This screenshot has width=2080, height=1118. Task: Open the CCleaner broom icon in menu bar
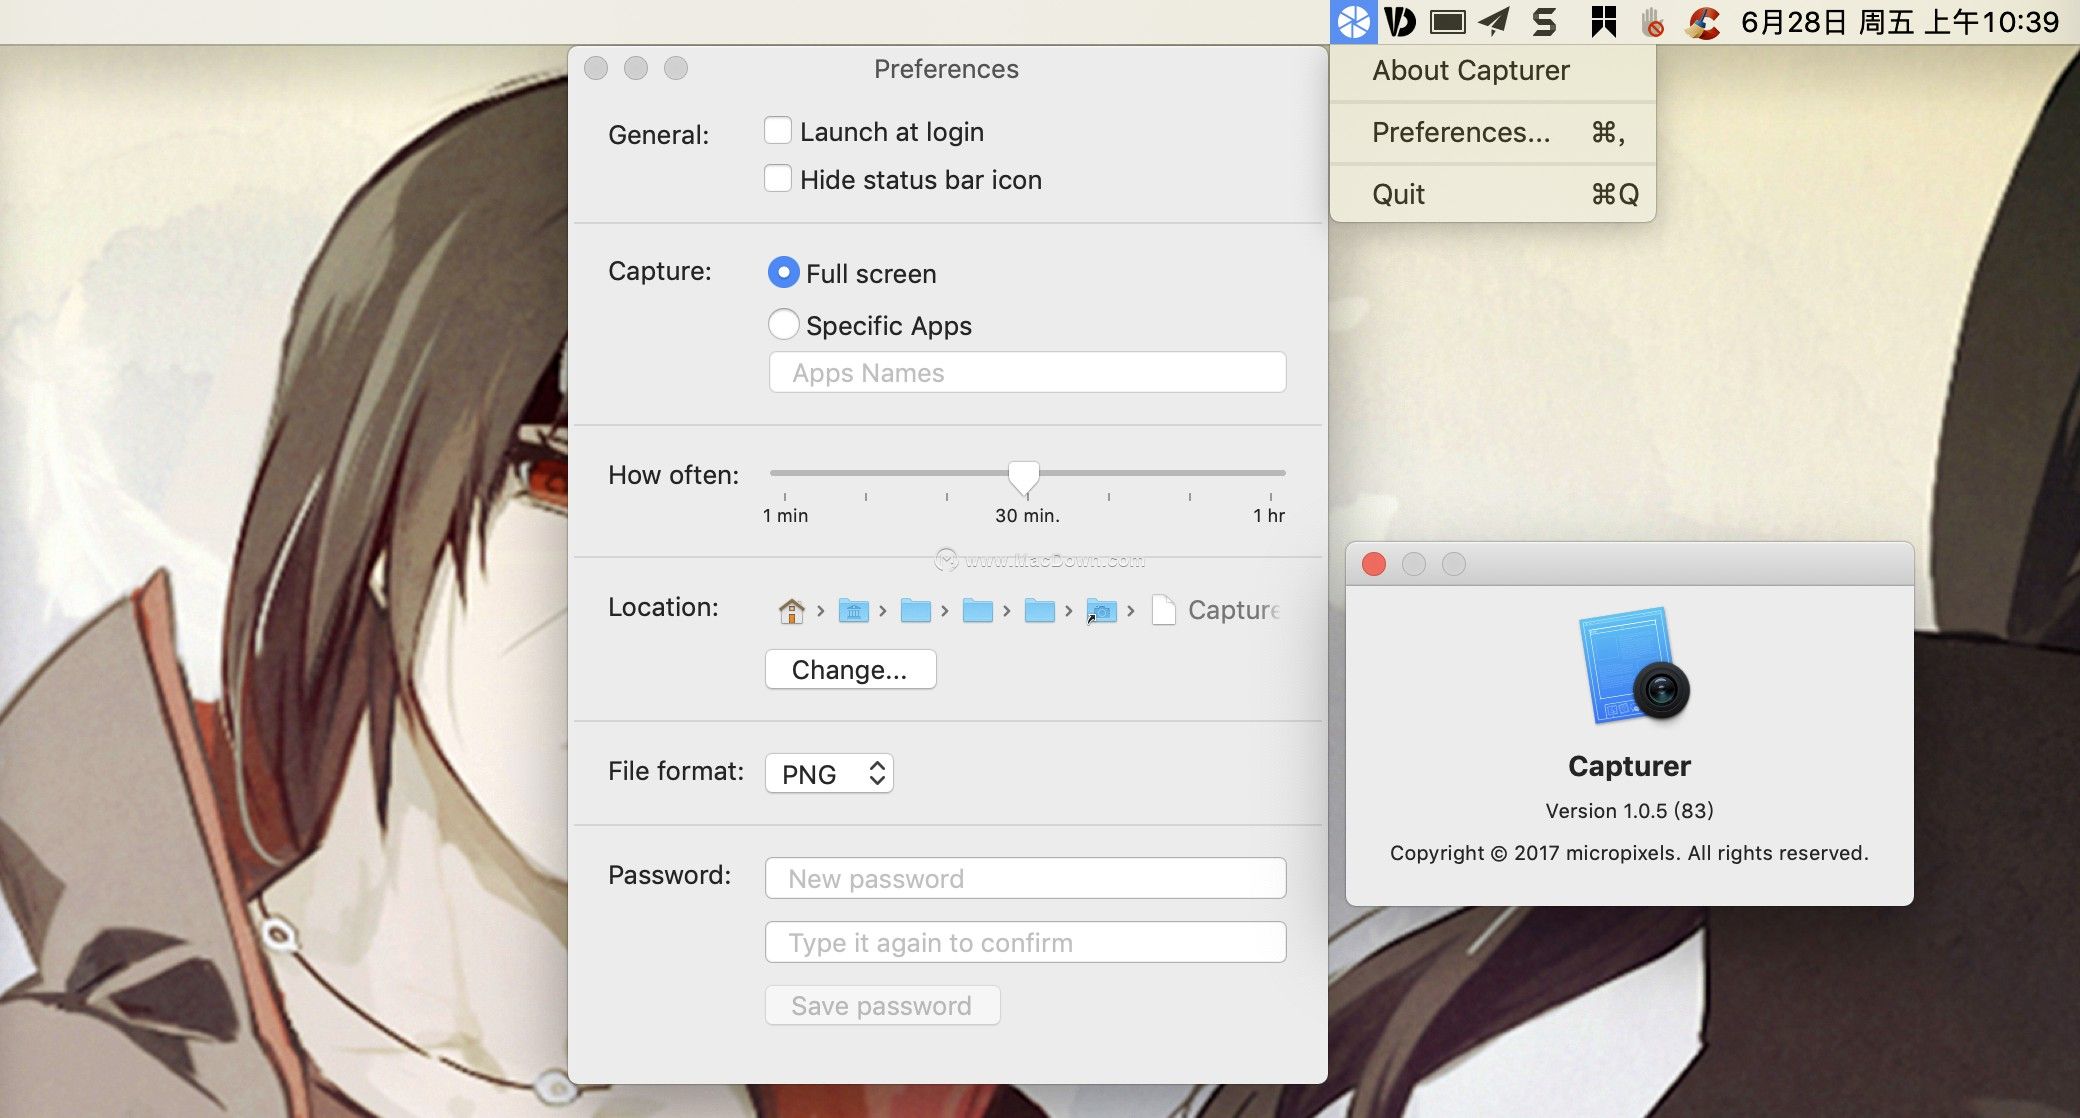click(1703, 22)
